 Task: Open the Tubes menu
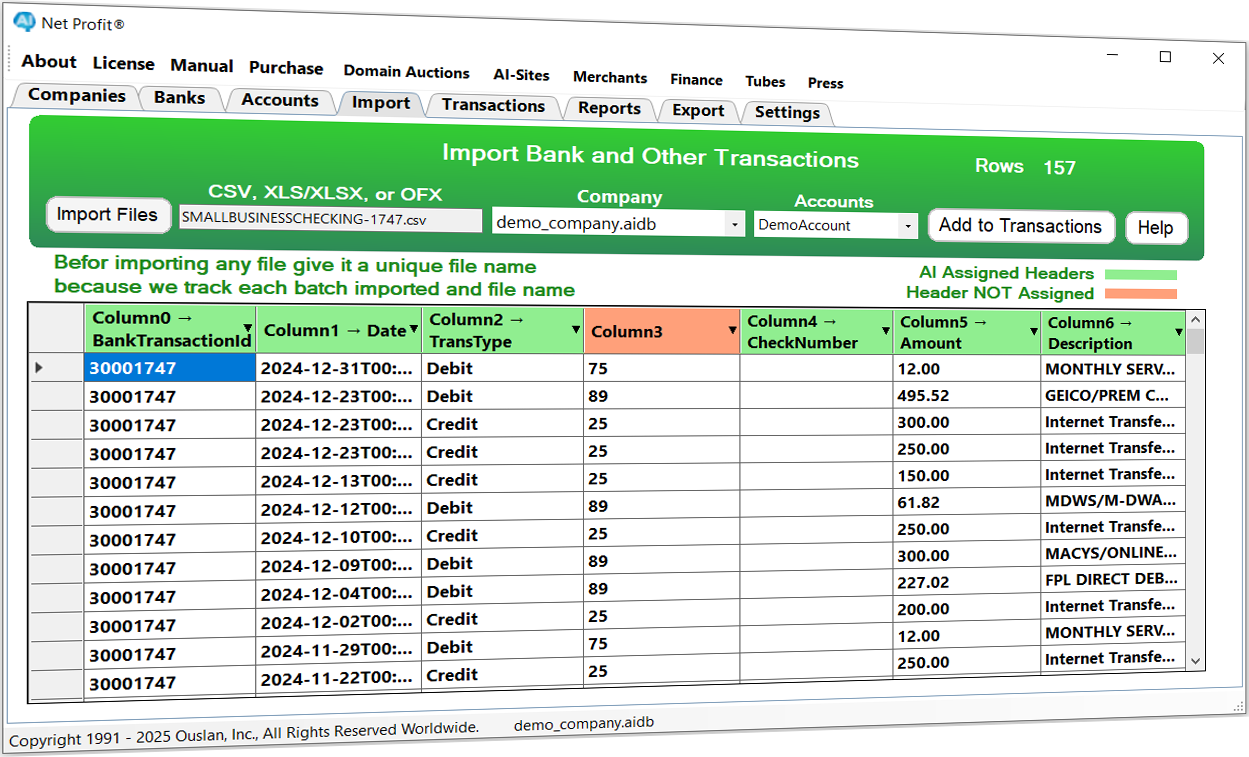[x=765, y=82]
